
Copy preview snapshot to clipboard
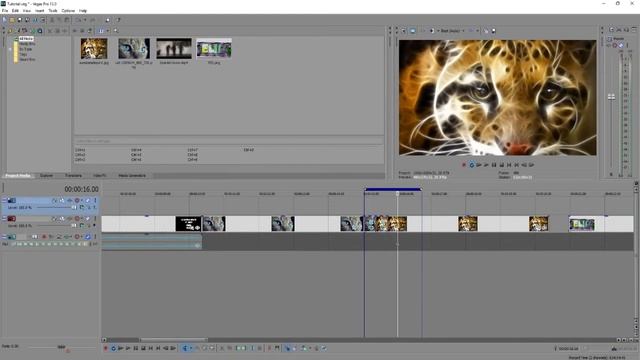pos(486,31)
